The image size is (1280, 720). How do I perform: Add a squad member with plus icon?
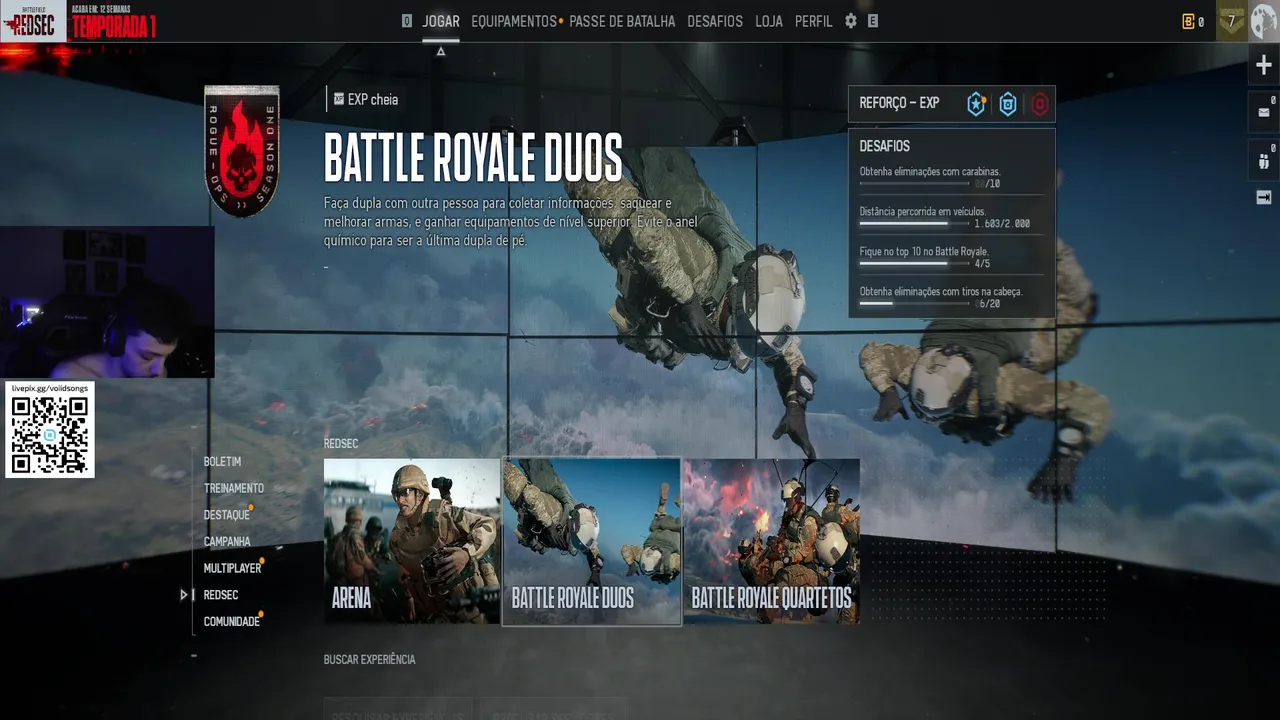(1264, 66)
